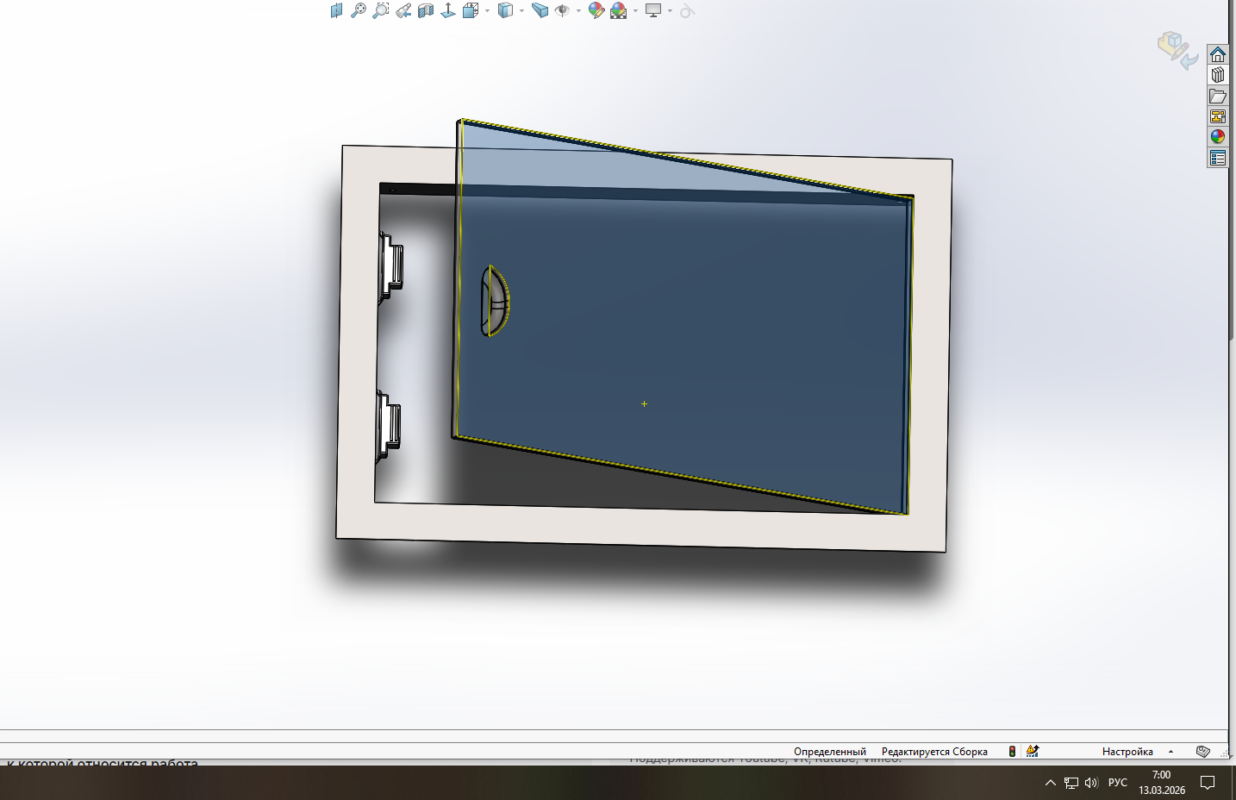Viewport: 1236px width, 800px height.
Task: Expand the Display Style dropdown arrow
Action: [521, 11]
